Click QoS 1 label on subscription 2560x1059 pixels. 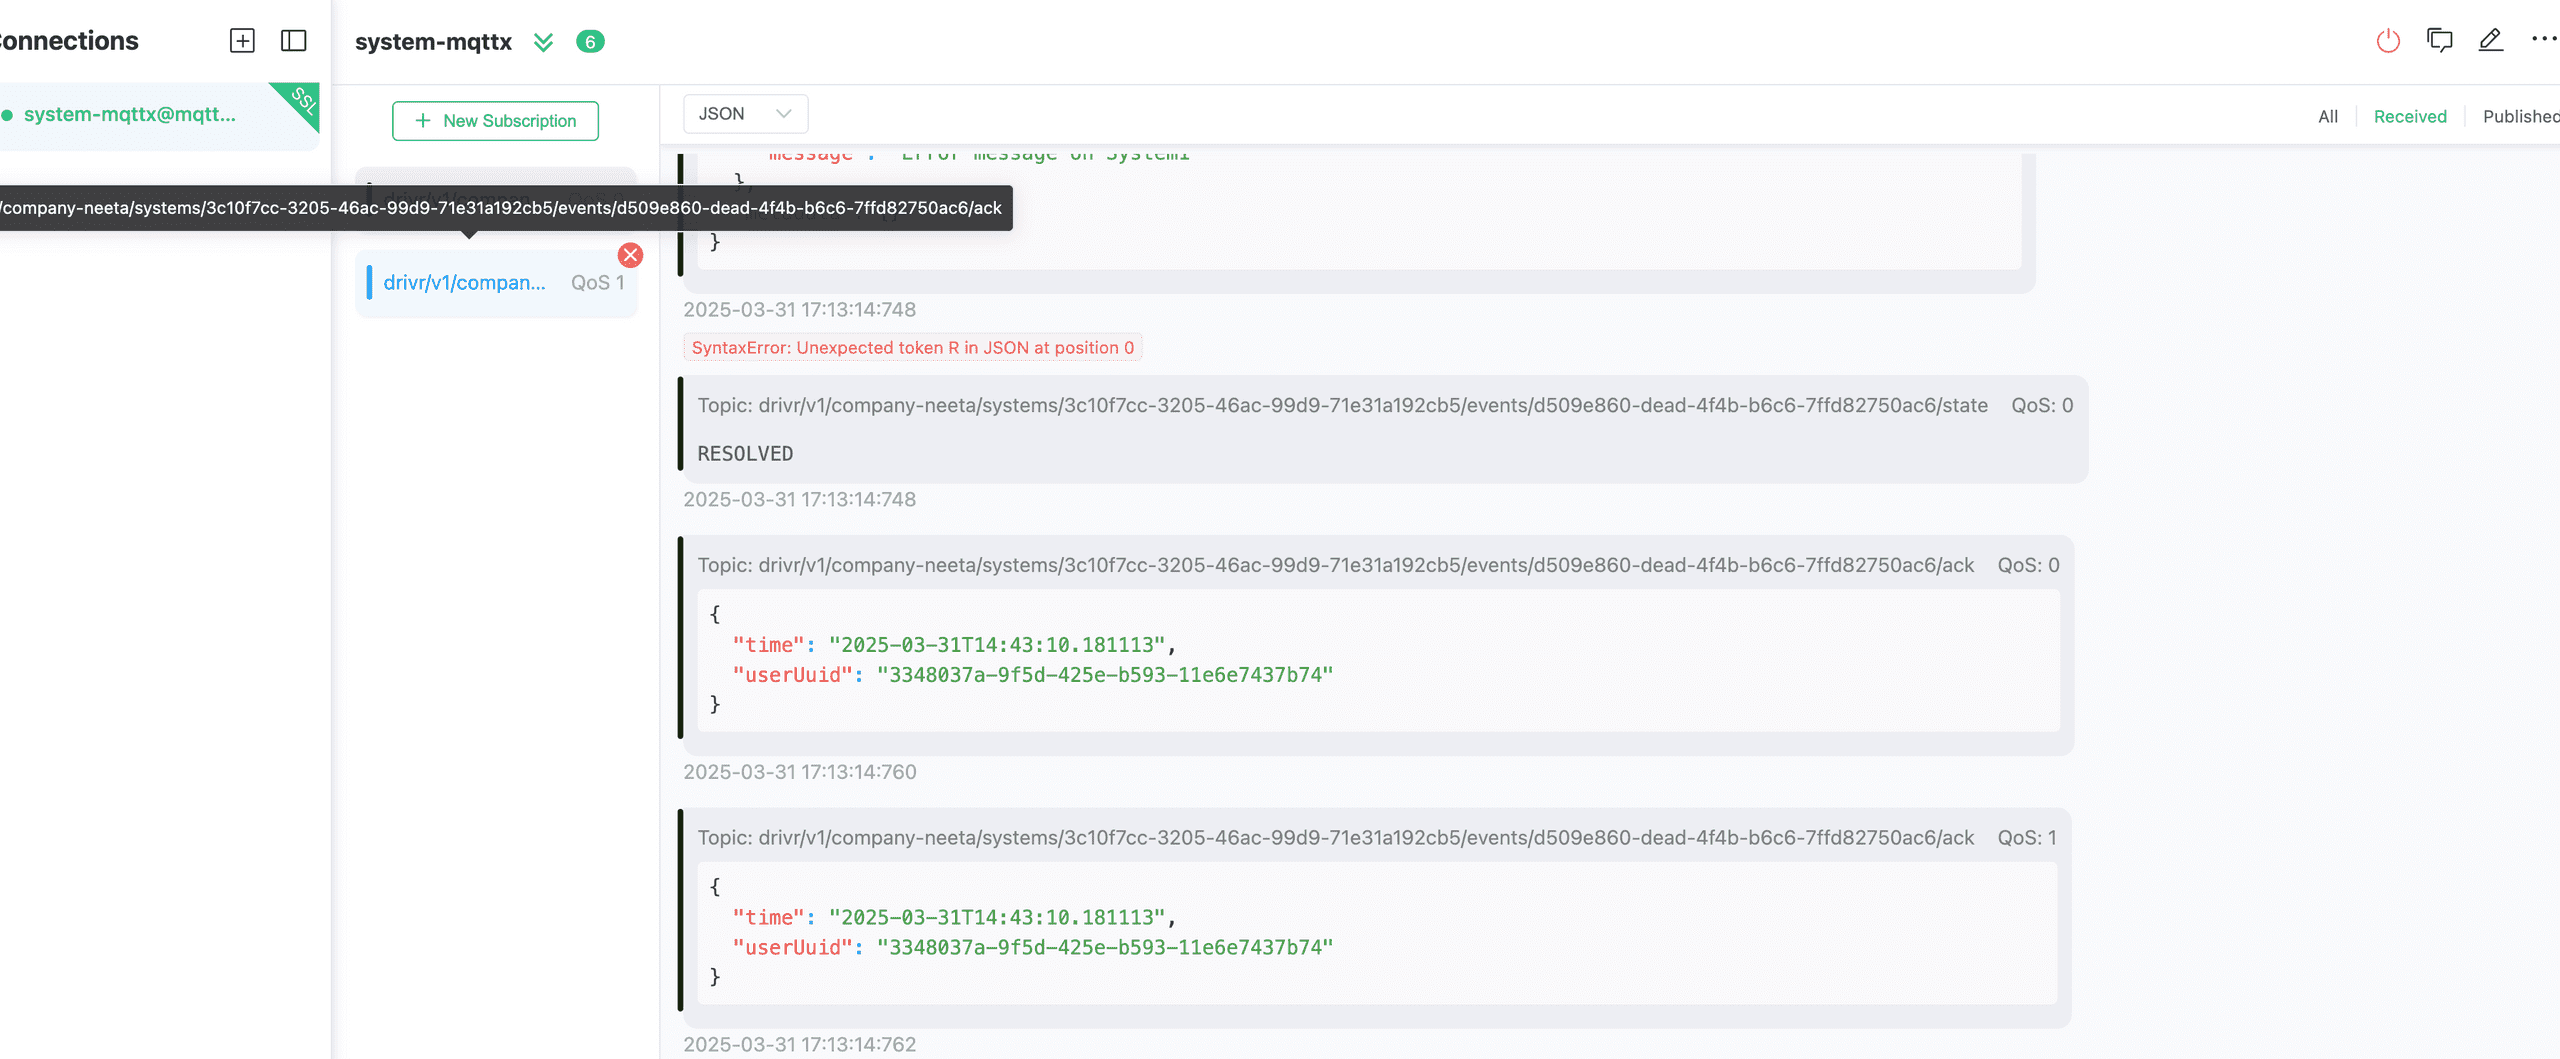click(597, 283)
